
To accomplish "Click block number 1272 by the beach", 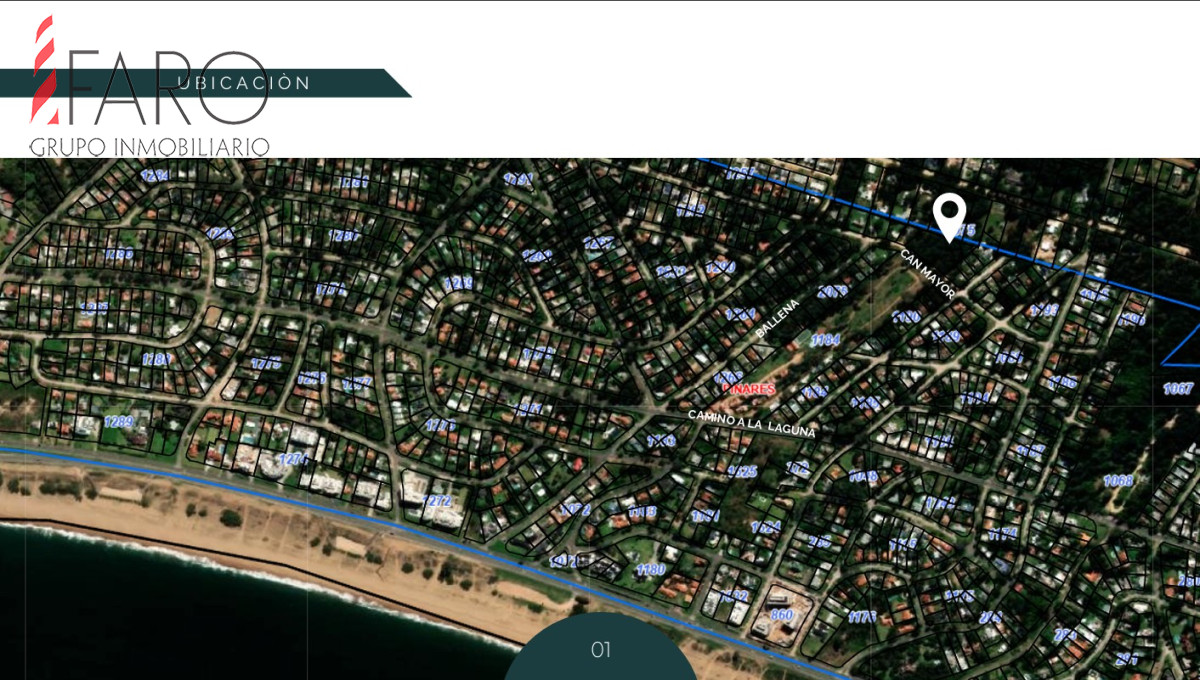I will click(x=437, y=500).
